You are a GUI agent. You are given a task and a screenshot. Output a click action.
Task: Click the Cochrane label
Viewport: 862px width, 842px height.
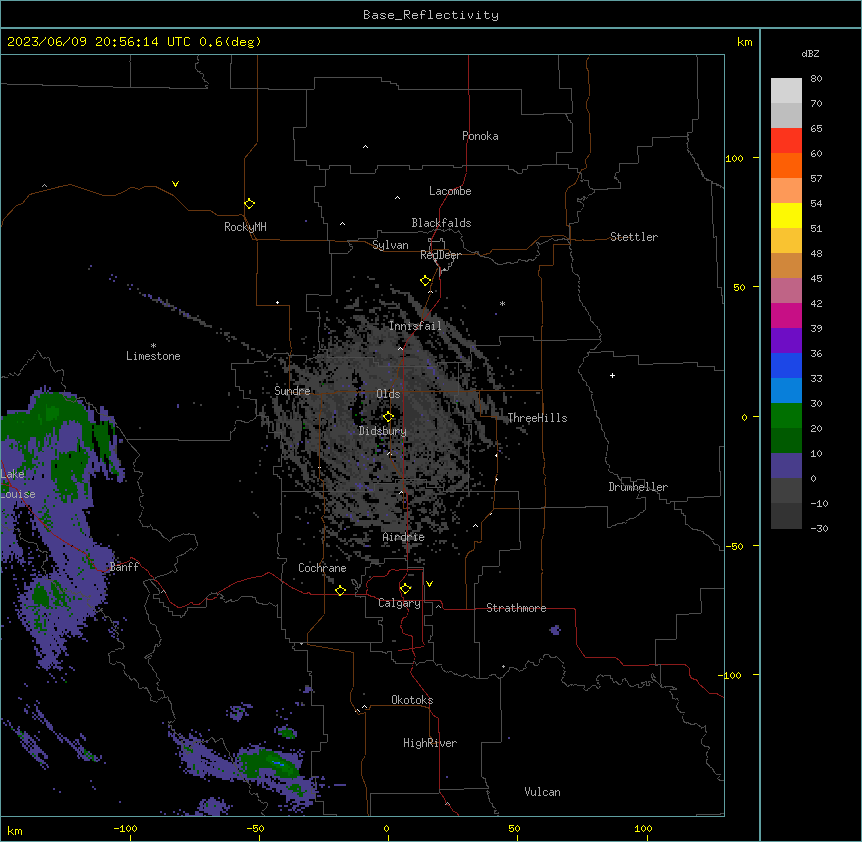click(x=322, y=568)
